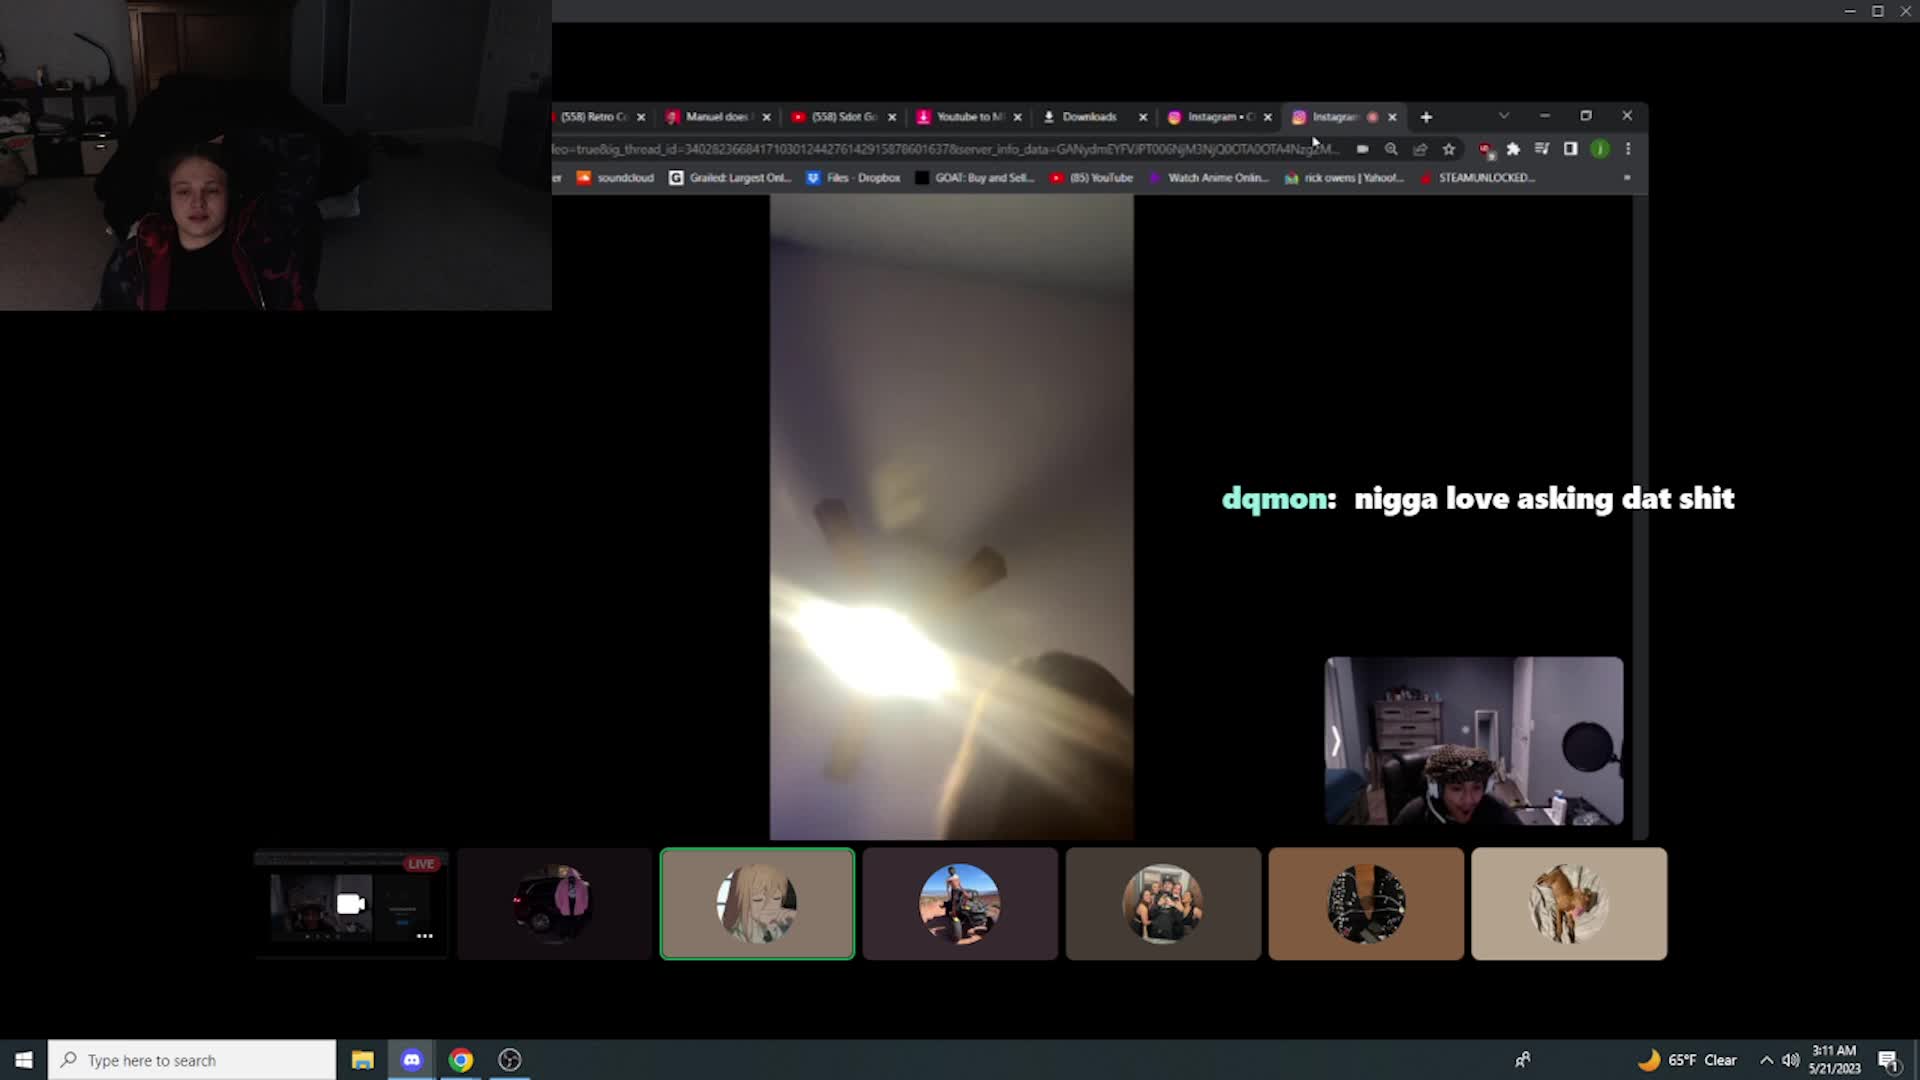1920x1080 pixels.
Task: Open OBS Studio from the taskbar
Action: click(x=510, y=1060)
